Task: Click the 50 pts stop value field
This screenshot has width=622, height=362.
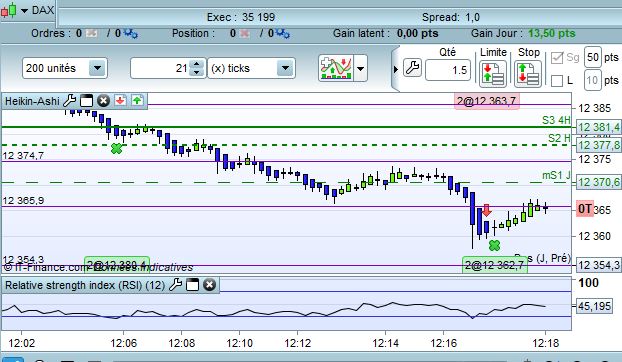Action: 593,58
